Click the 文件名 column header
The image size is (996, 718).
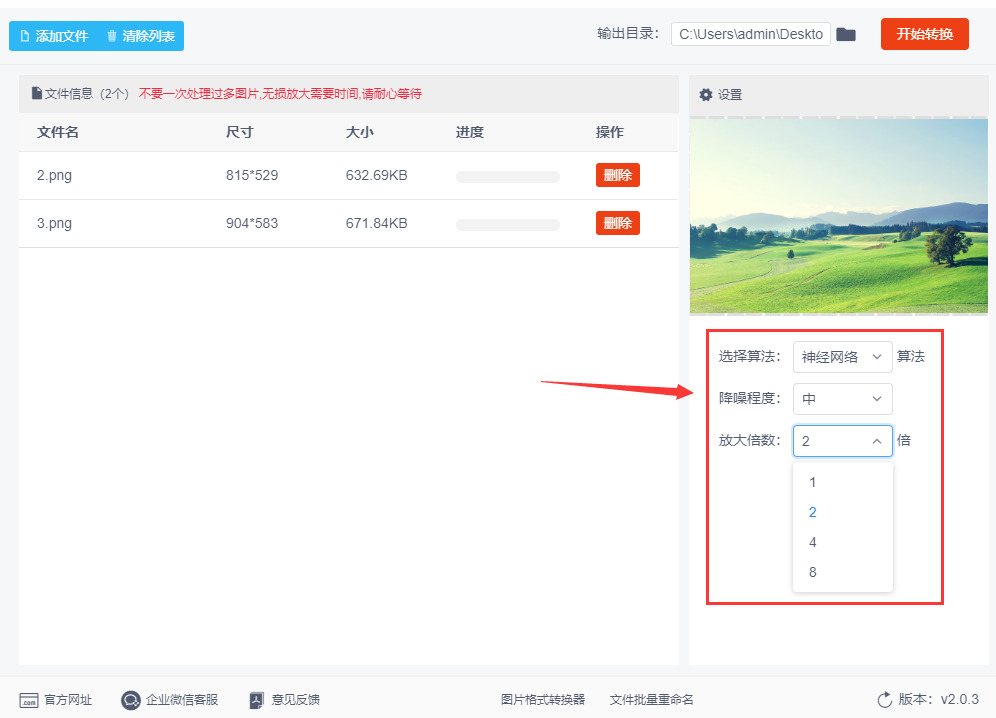coord(58,132)
